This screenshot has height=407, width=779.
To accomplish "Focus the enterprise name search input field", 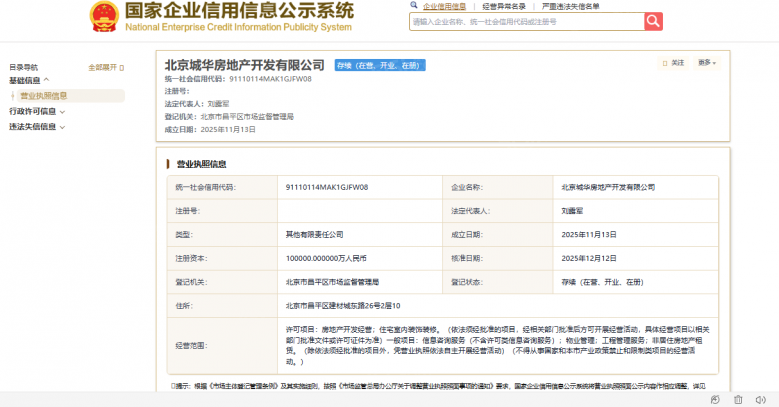I will pos(527,22).
